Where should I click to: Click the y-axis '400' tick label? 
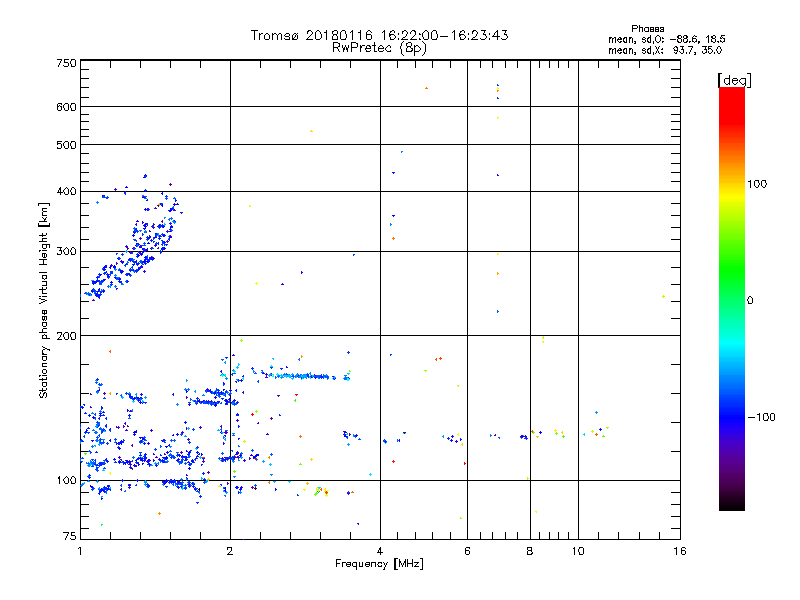[66, 192]
